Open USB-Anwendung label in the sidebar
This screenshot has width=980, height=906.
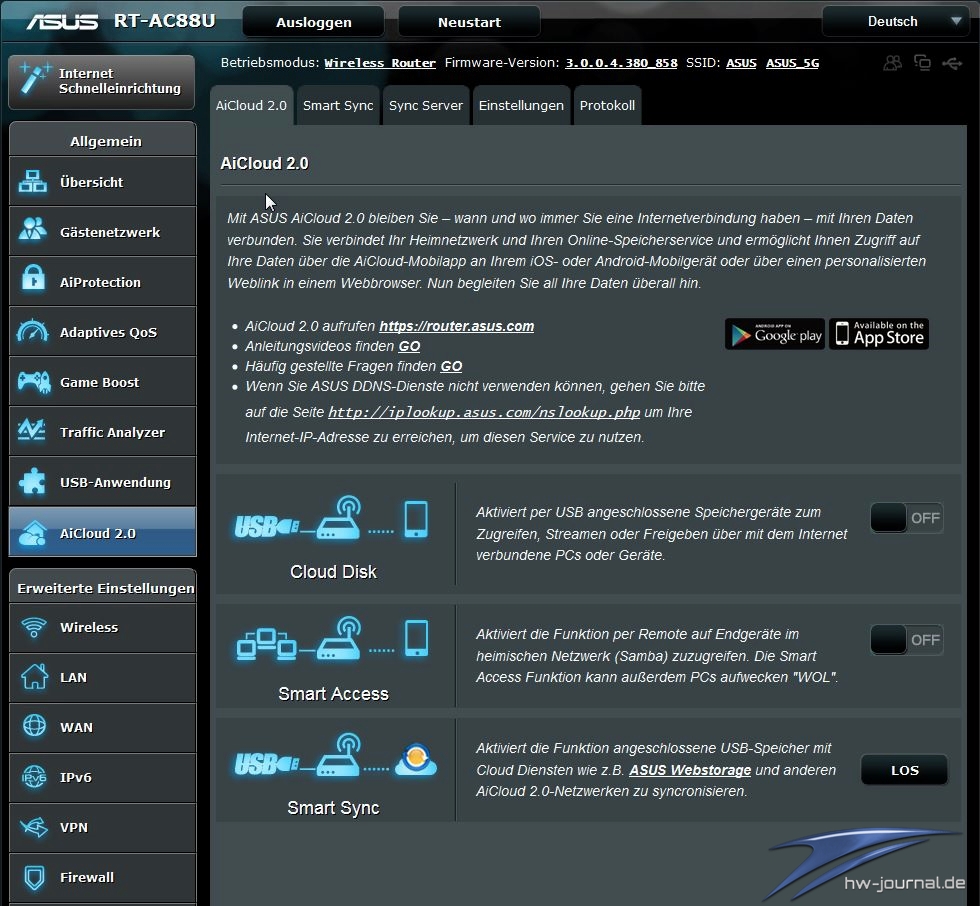[x=115, y=482]
